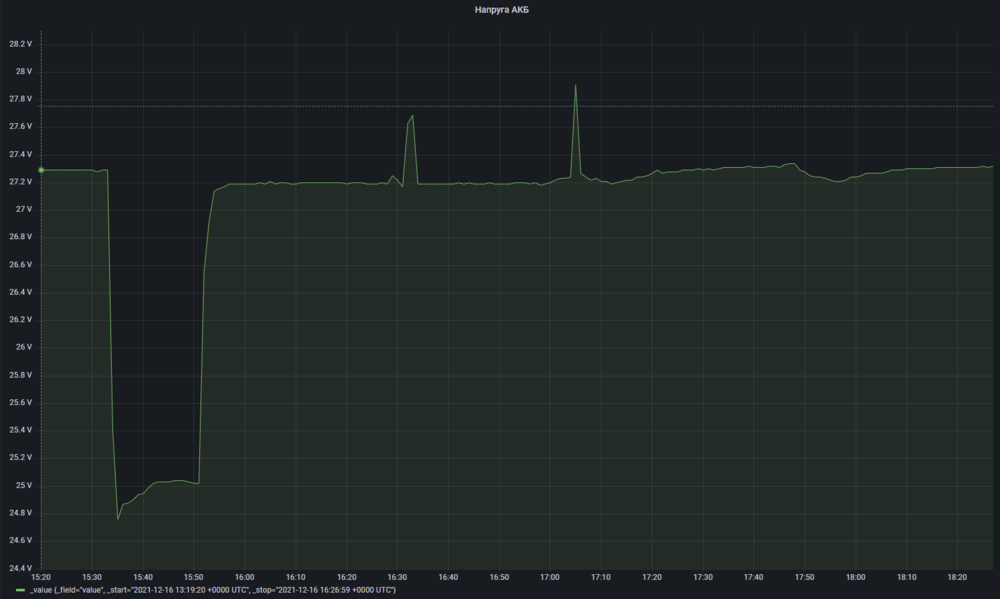This screenshot has width=1000, height=599.
Task: Click the end of the line near 18:25
Action: coord(990,166)
